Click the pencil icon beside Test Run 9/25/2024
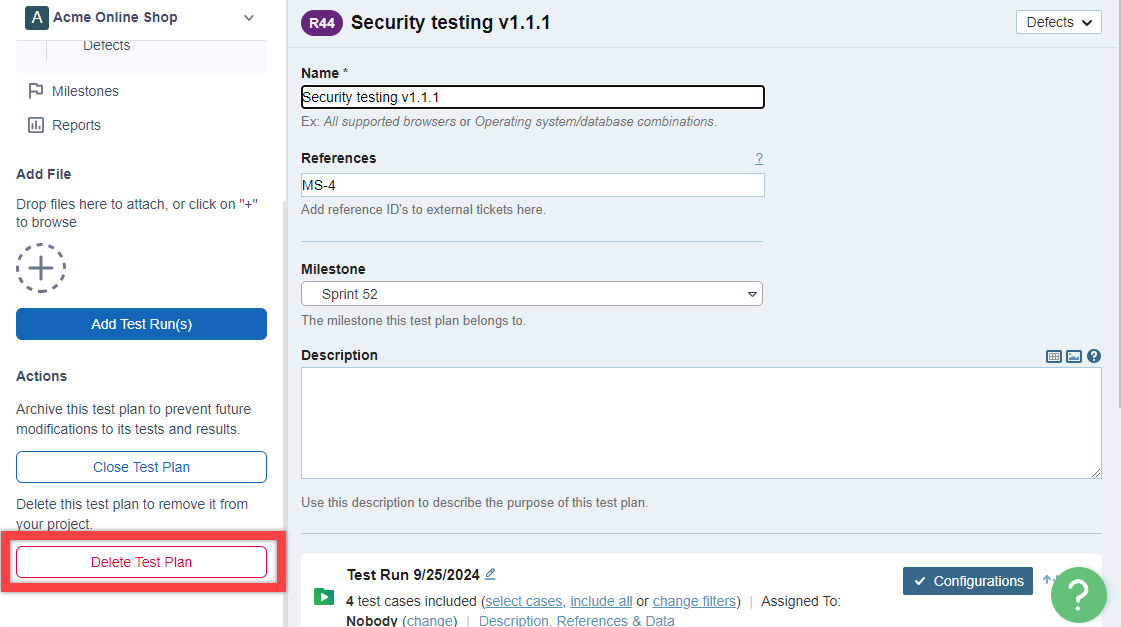This screenshot has height=627, width=1121. click(x=490, y=574)
